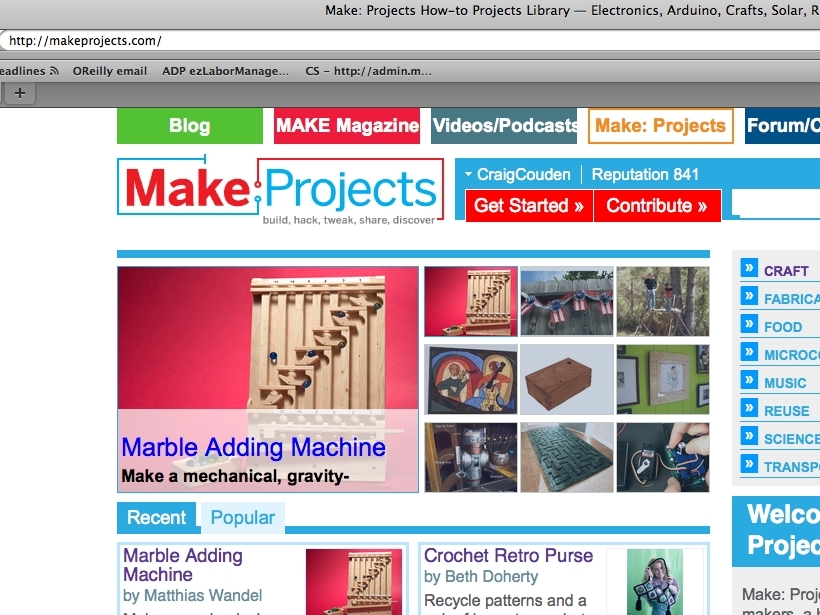Click the Marble Adding Machine recent list image

pos(354,582)
